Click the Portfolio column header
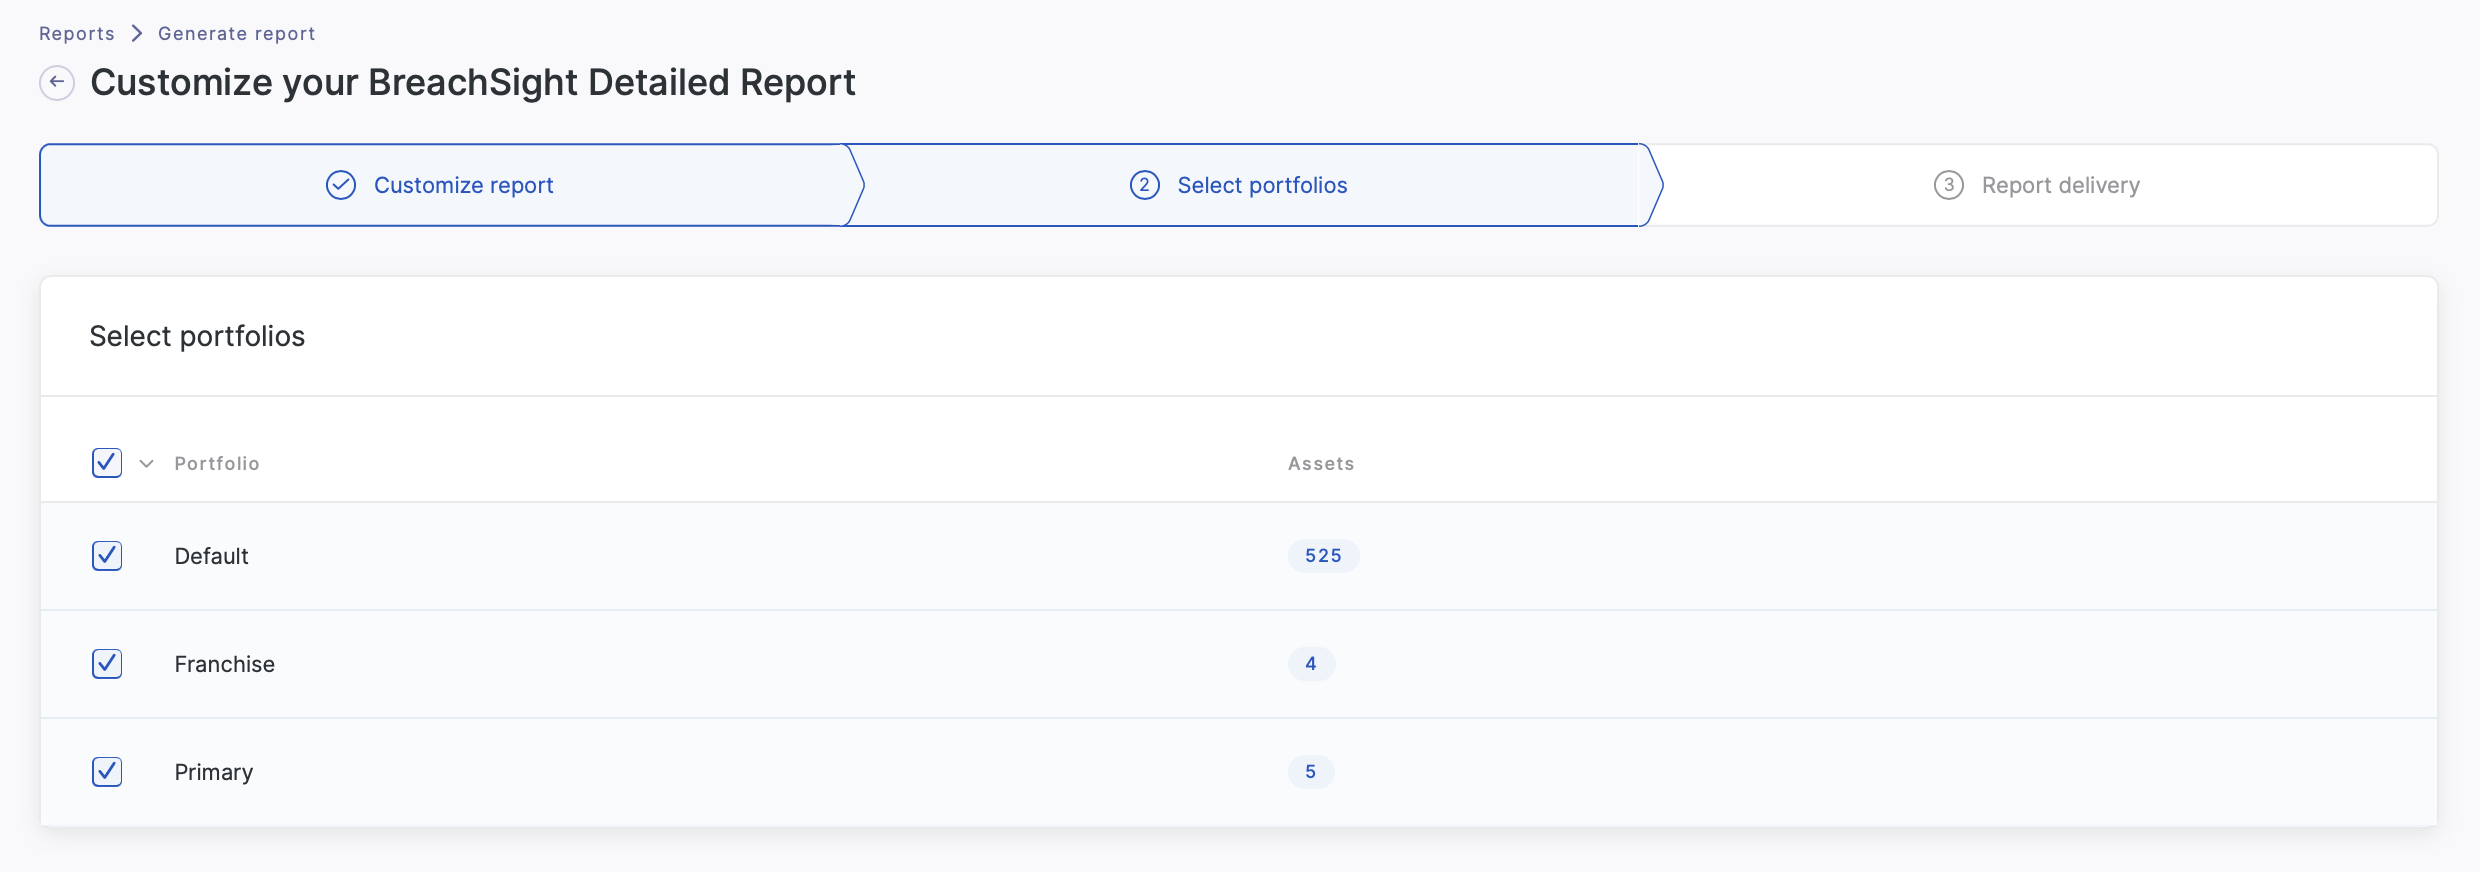This screenshot has height=872, width=2480. tap(217, 464)
